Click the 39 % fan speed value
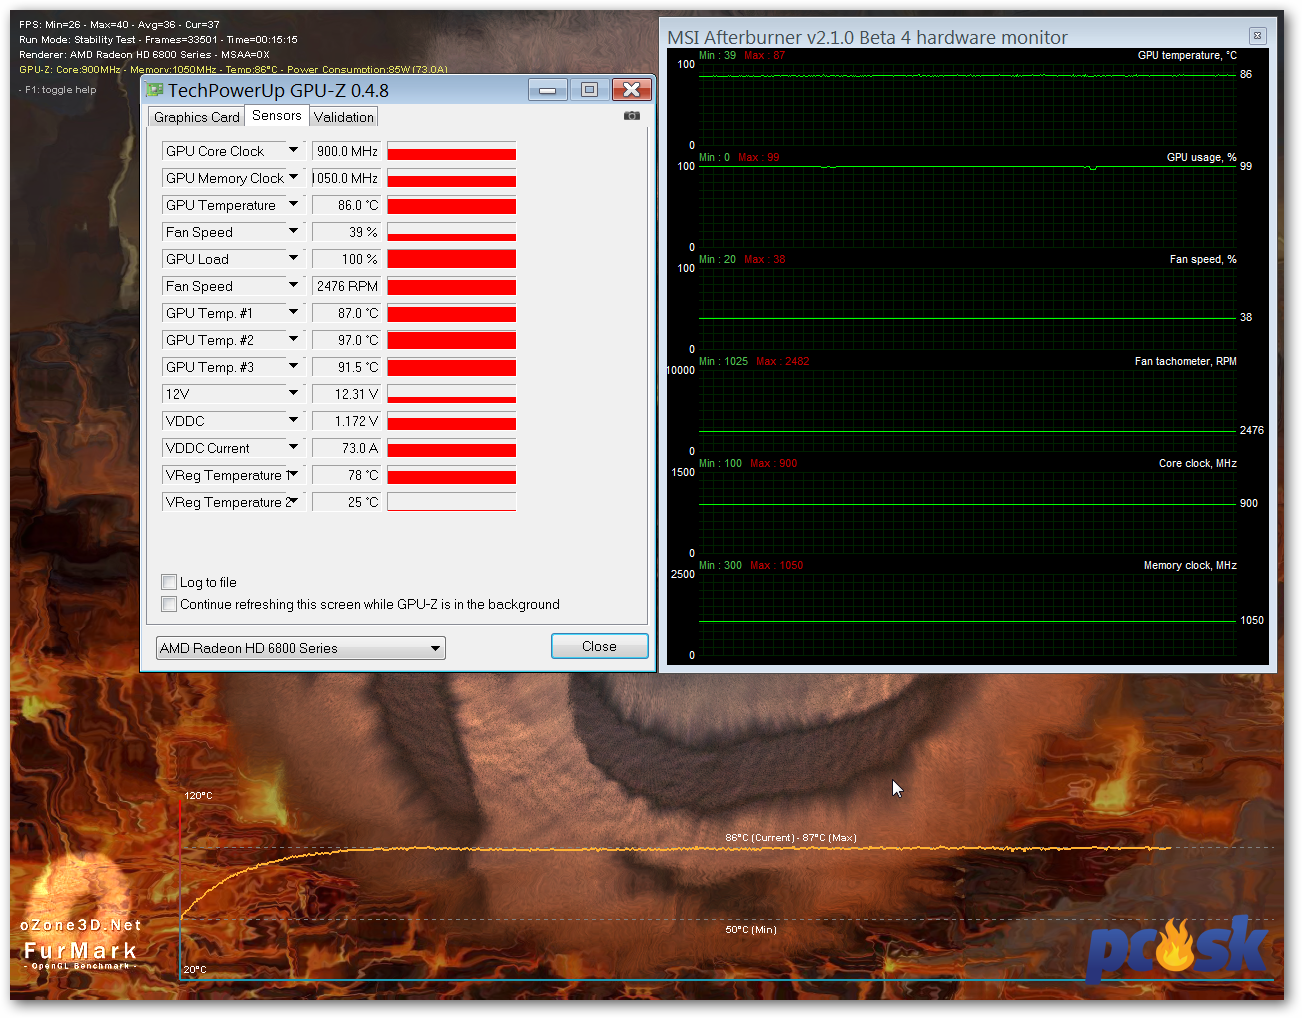 click(347, 232)
